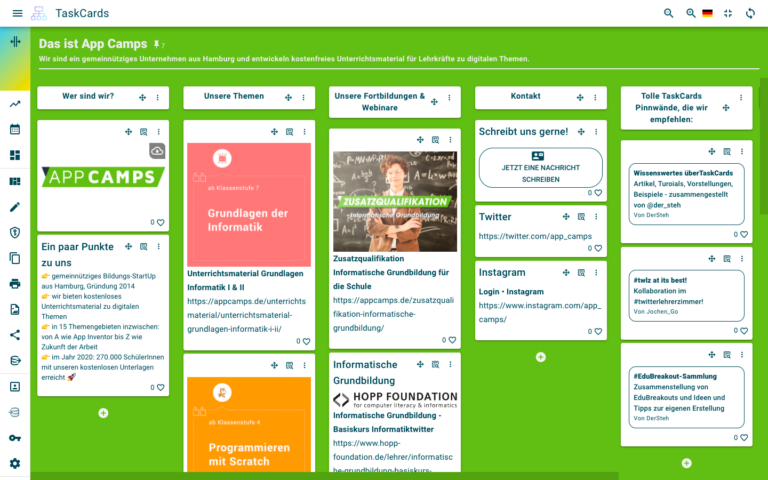768x480 pixels.
Task: Click the pencil edit icon in sidebar
Action: (15, 207)
